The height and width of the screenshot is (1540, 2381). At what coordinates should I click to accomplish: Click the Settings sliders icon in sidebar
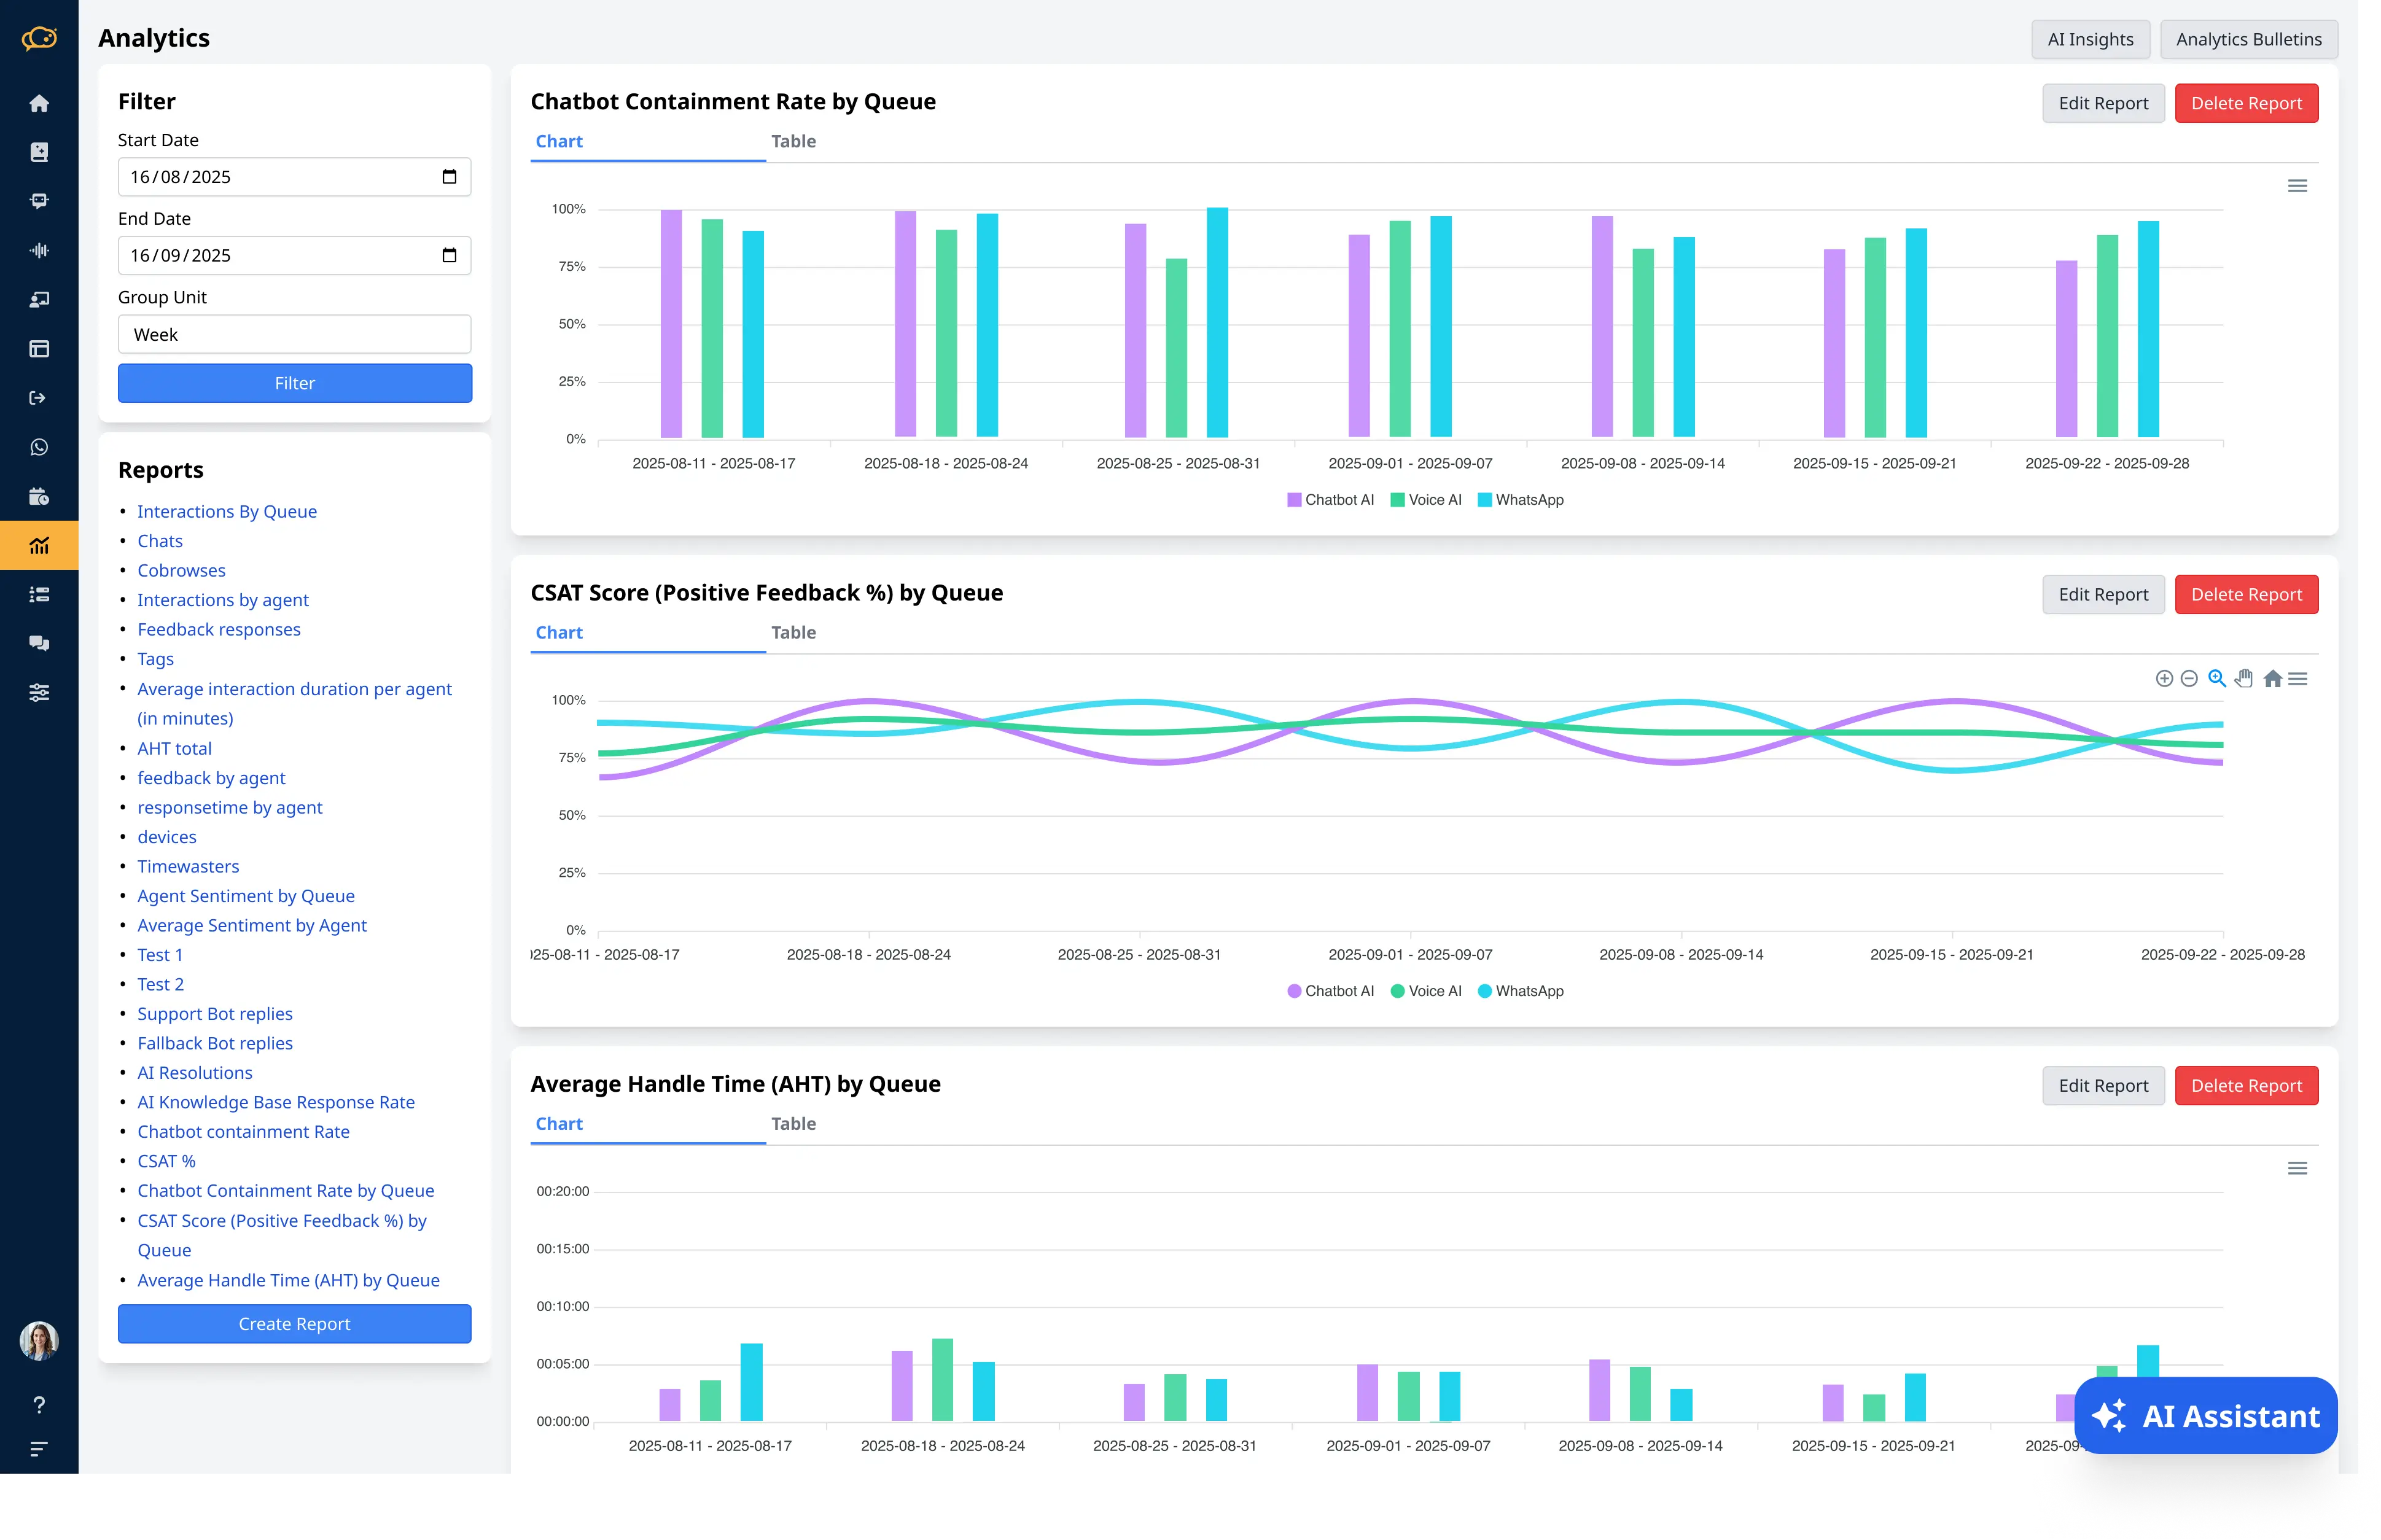coord(39,691)
